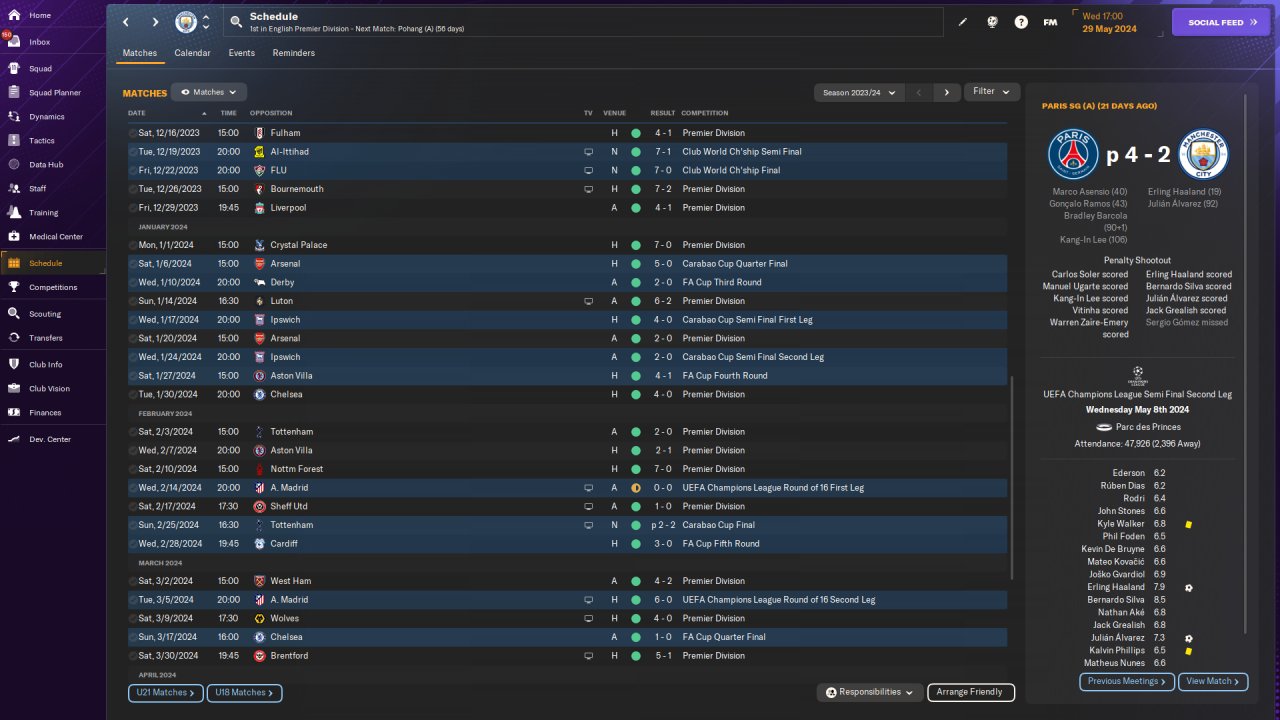The image size is (1280, 720).
Task: Click the TV icon in the Al-Ittihad row
Action: (x=589, y=152)
